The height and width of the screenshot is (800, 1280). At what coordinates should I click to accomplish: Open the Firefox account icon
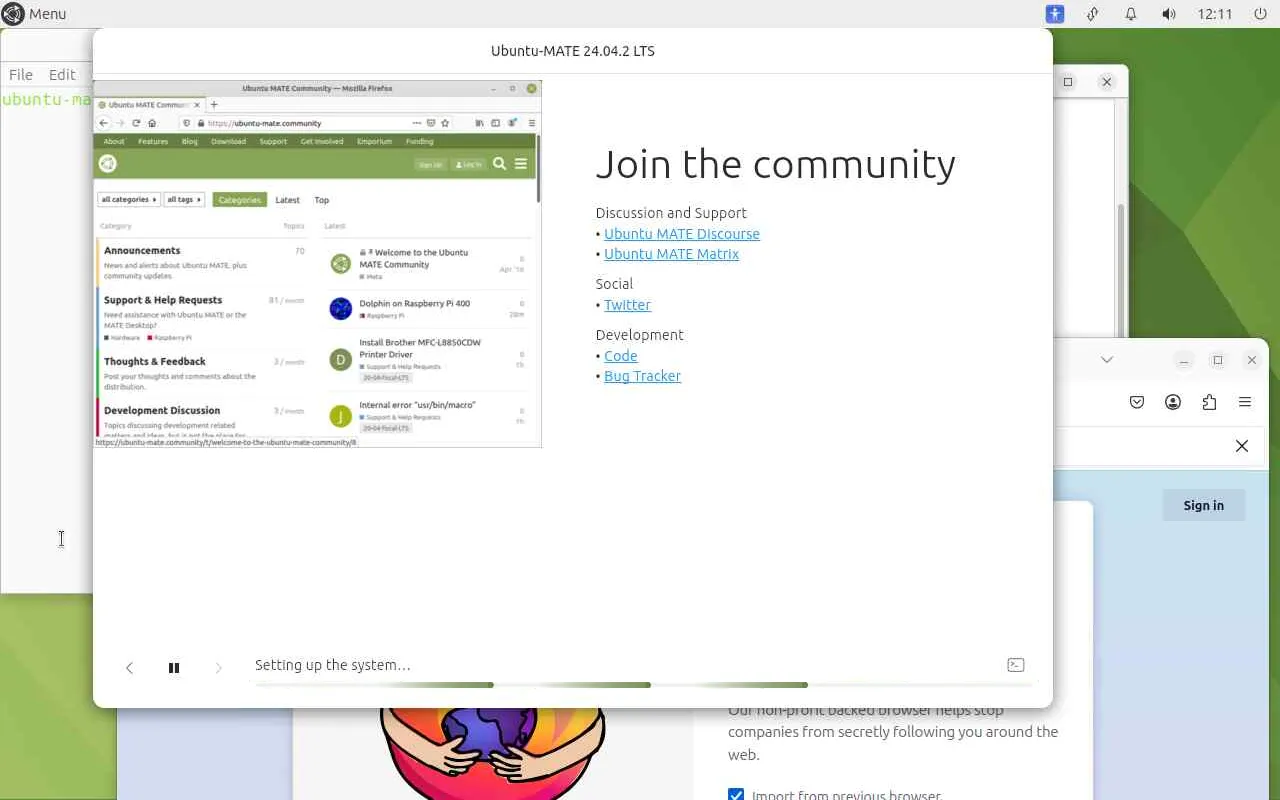[1173, 402]
